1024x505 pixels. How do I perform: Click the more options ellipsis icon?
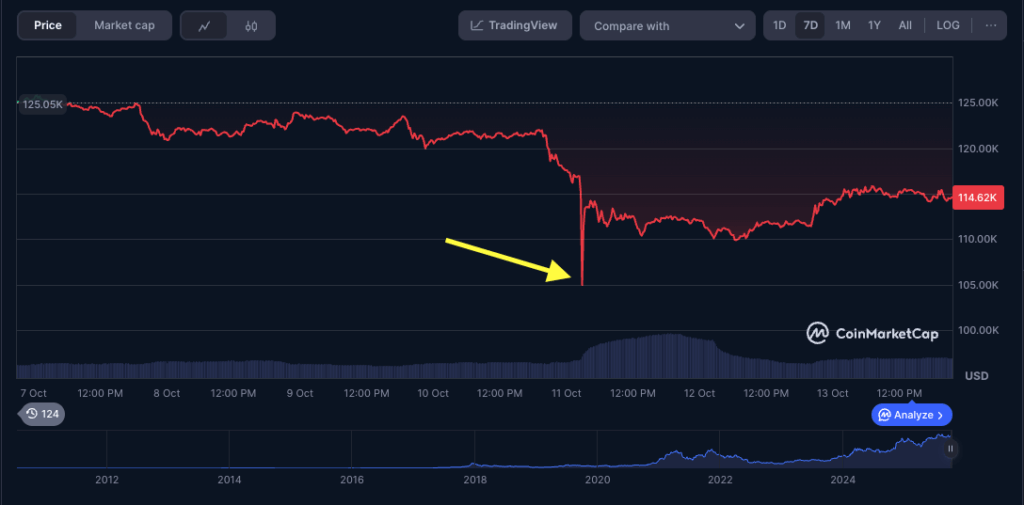[991, 26]
